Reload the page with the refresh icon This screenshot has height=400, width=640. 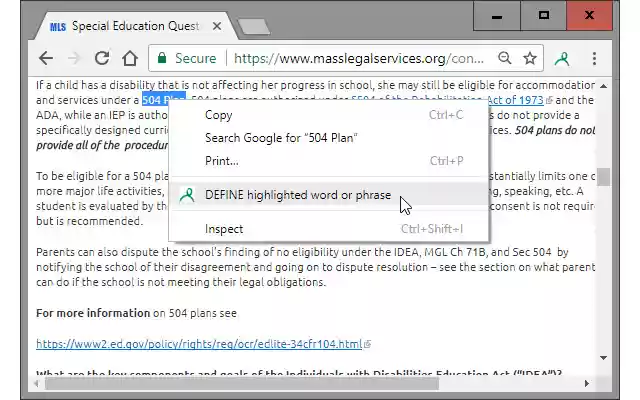pyautogui.click(x=102, y=58)
